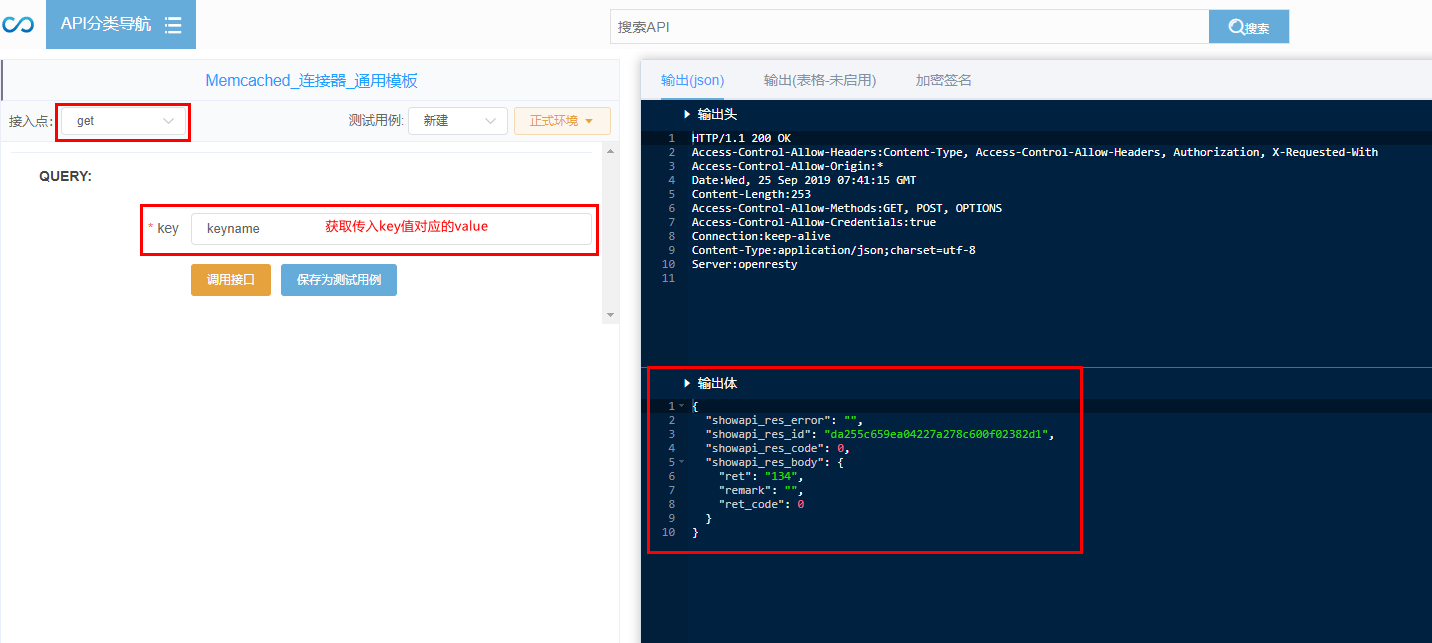1432x643 pixels.
Task: Open the 正式环境 environment dropdown
Action: click(562, 121)
